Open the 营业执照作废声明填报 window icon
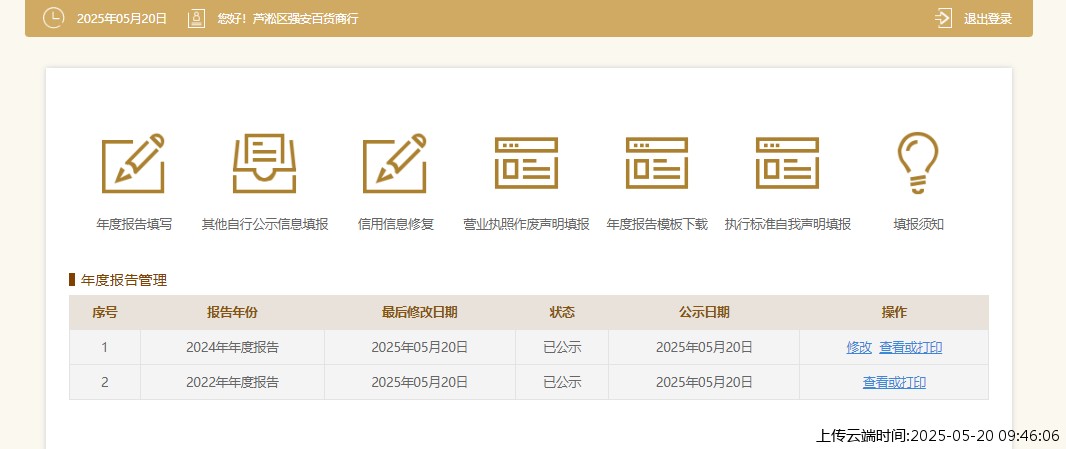The width and height of the screenshot is (1066, 449). pos(526,163)
